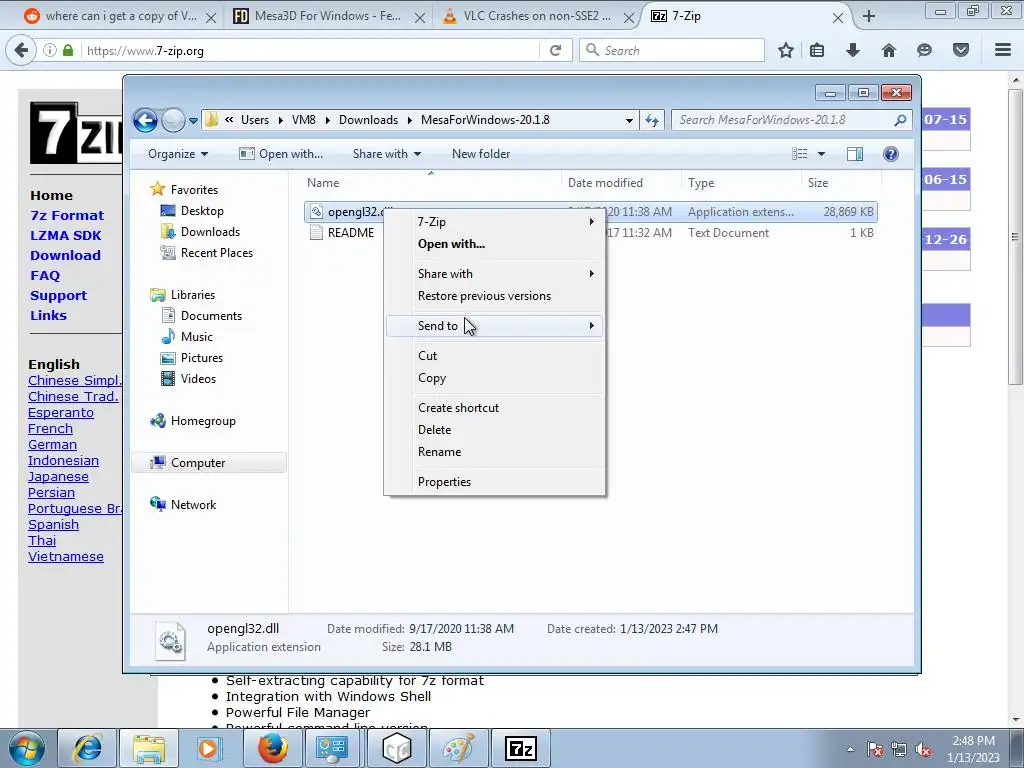Screen dimensions: 1024x768
Task: Click the opengl32.dll file icon
Action: pyautogui.click(x=316, y=212)
